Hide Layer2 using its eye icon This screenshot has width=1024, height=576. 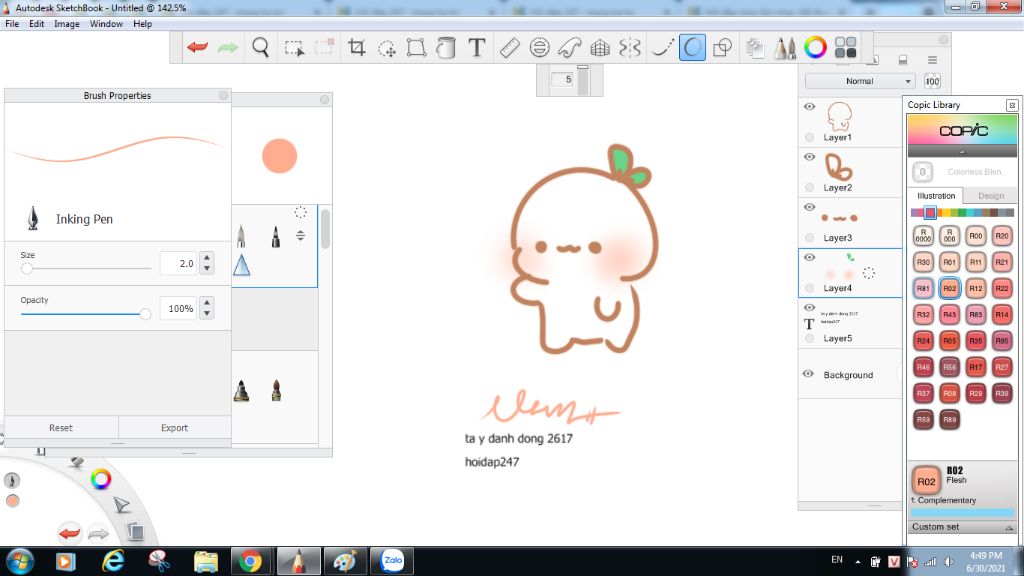pyautogui.click(x=809, y=157)
